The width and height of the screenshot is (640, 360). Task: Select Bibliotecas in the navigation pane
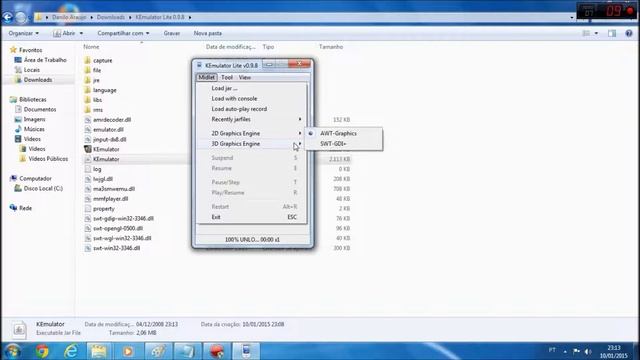(33, 99)
